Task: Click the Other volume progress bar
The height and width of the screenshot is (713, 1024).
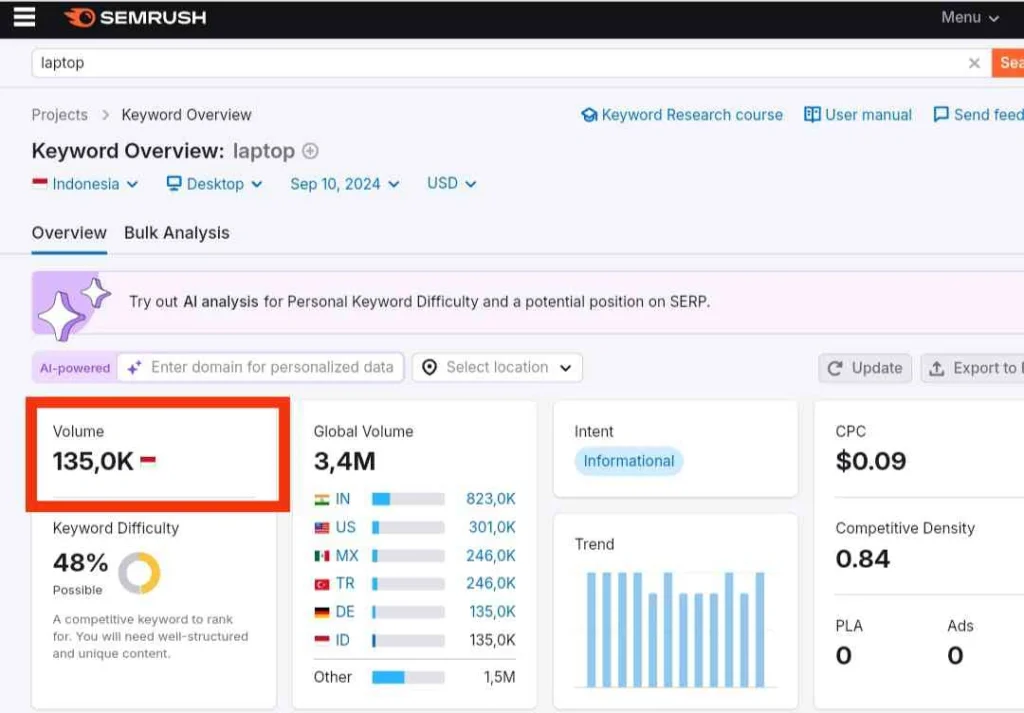Action: coord(408,677)
